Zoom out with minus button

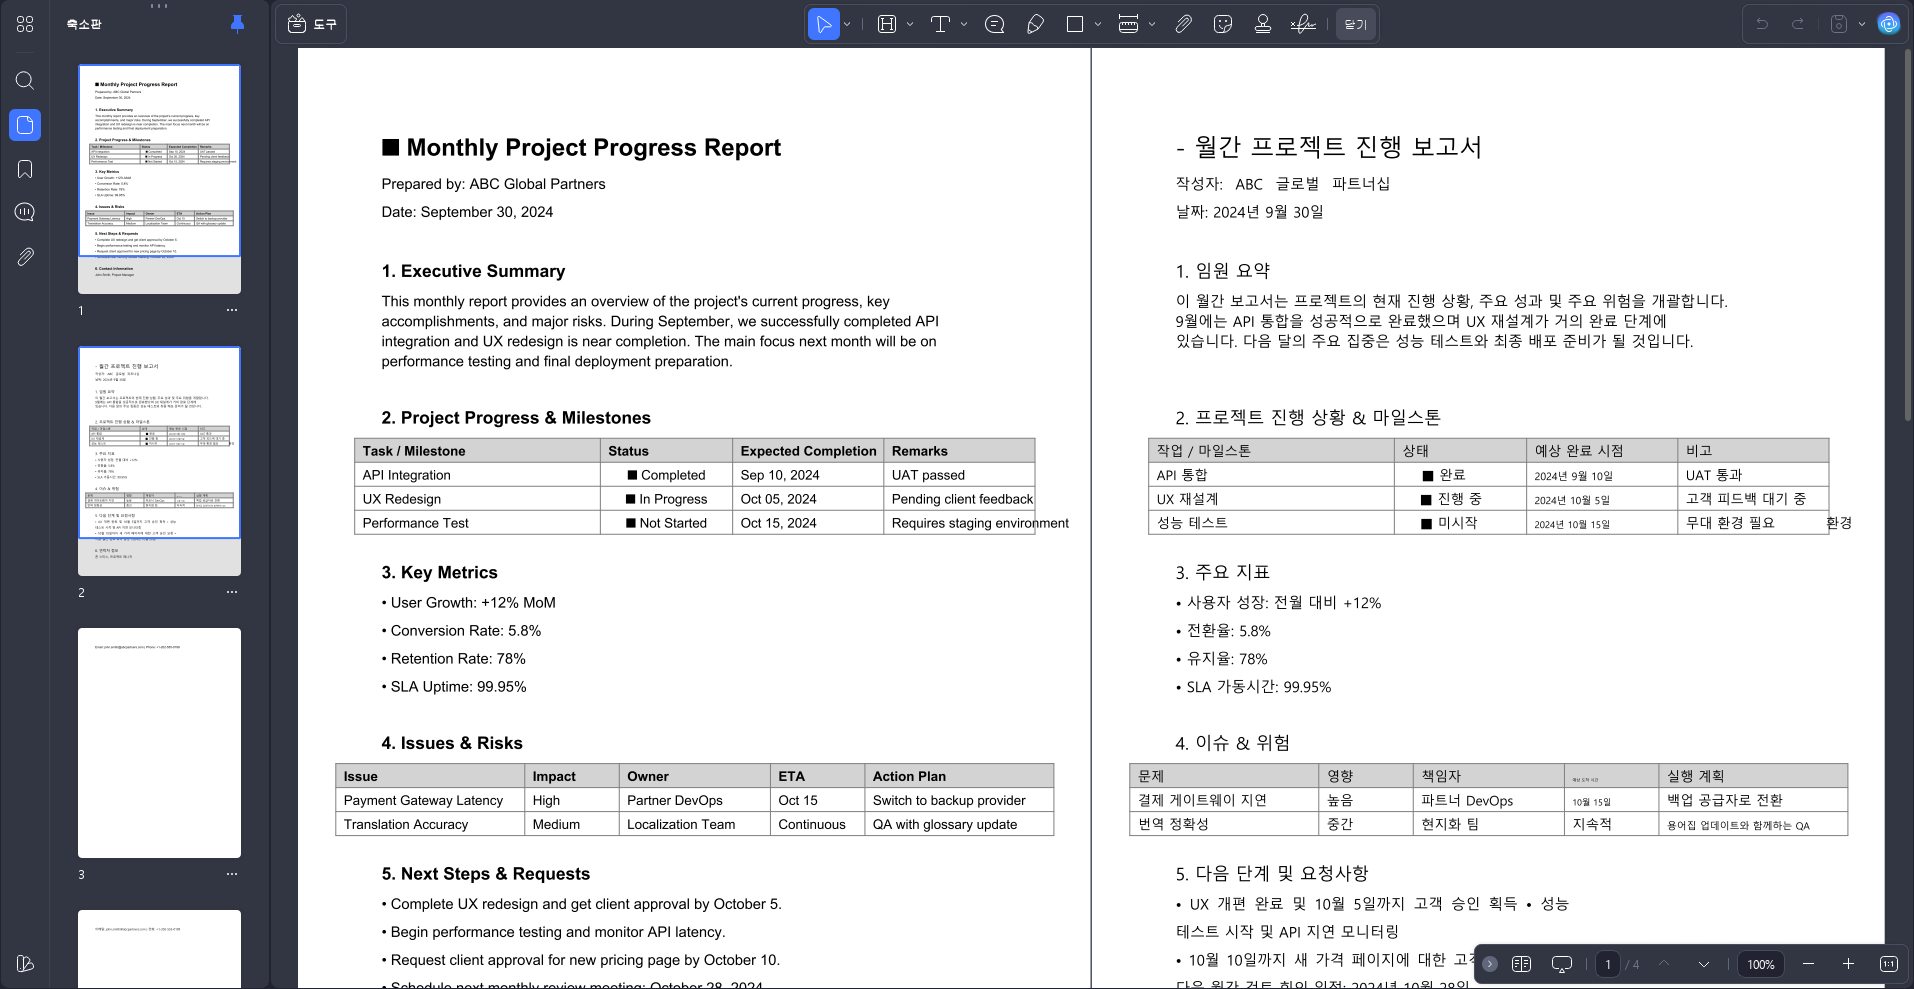pyautogui.click(x=1808, y=964)
